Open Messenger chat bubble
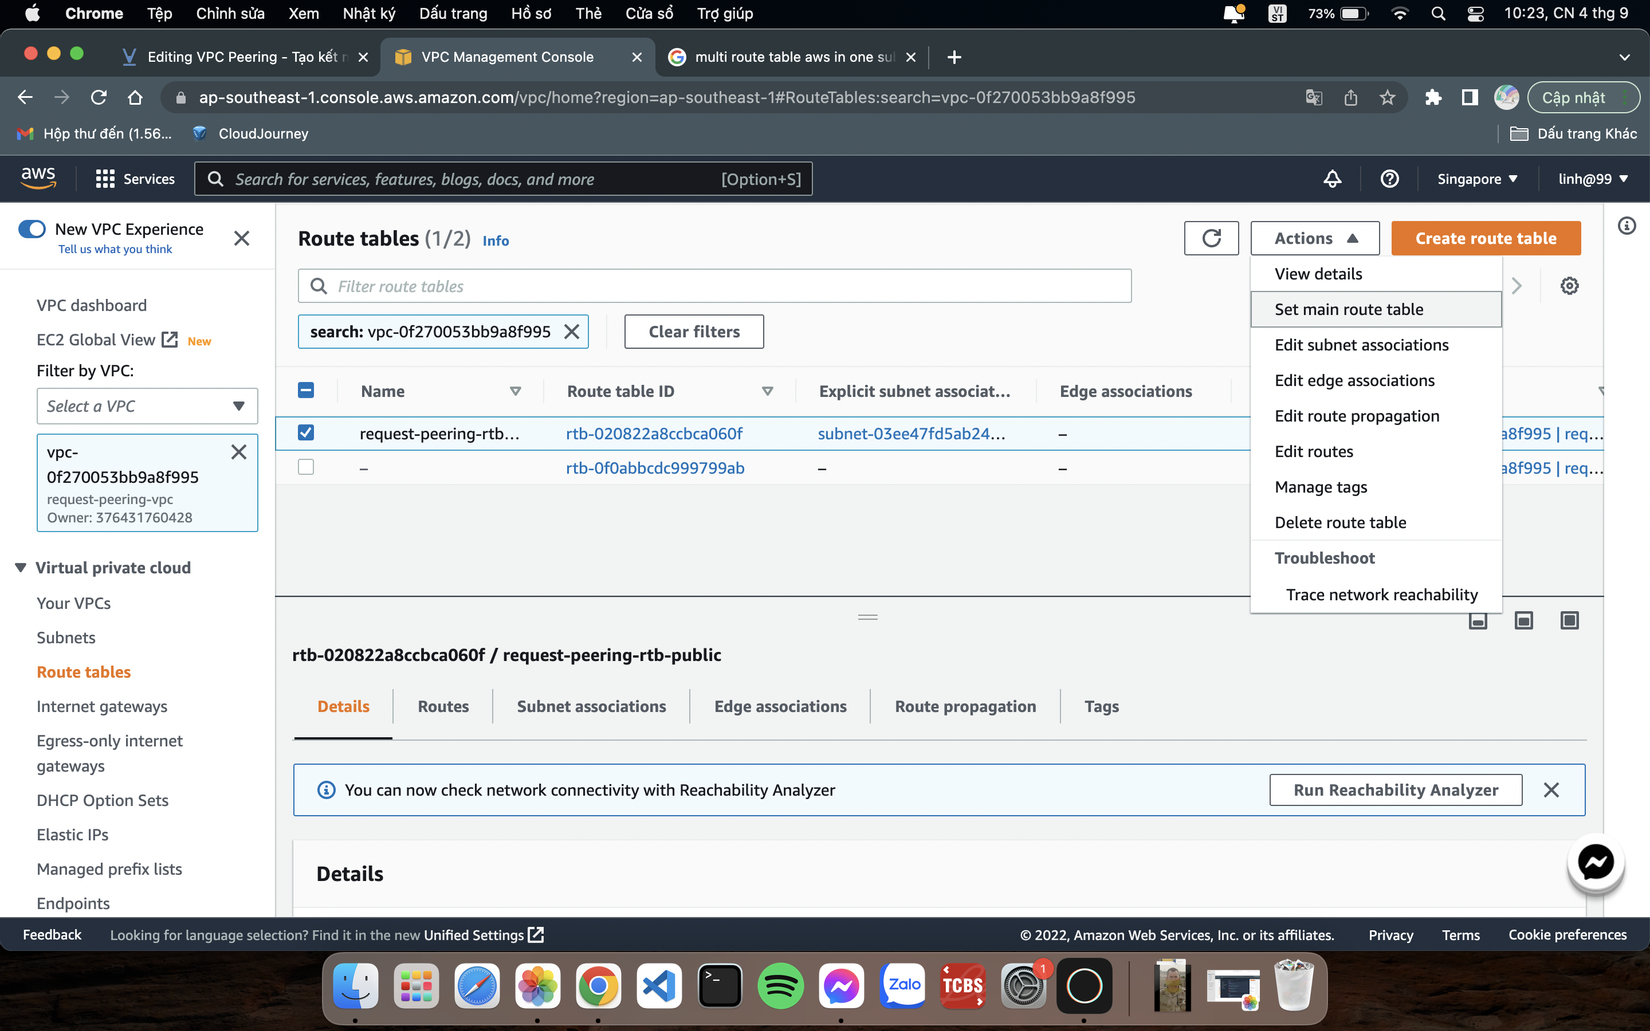This screenshot has width=1650, height=1031. [1595, 862]
